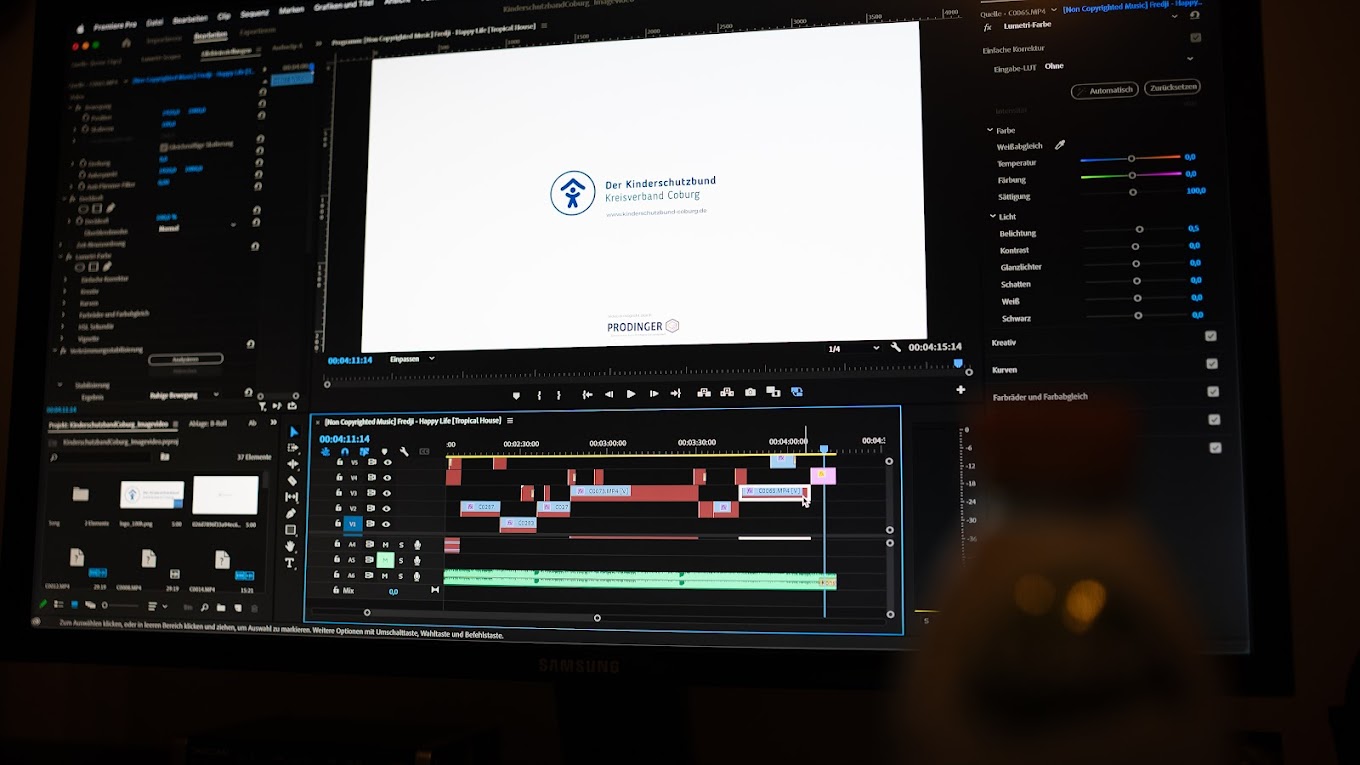This screenshot has height=765, width=1360.
Task: Click the Lift button
Action: (704, 393)
